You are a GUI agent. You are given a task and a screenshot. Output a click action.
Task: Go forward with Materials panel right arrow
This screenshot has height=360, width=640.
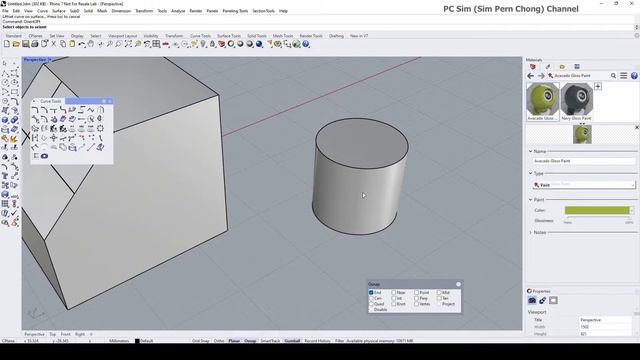pos(541,76)
